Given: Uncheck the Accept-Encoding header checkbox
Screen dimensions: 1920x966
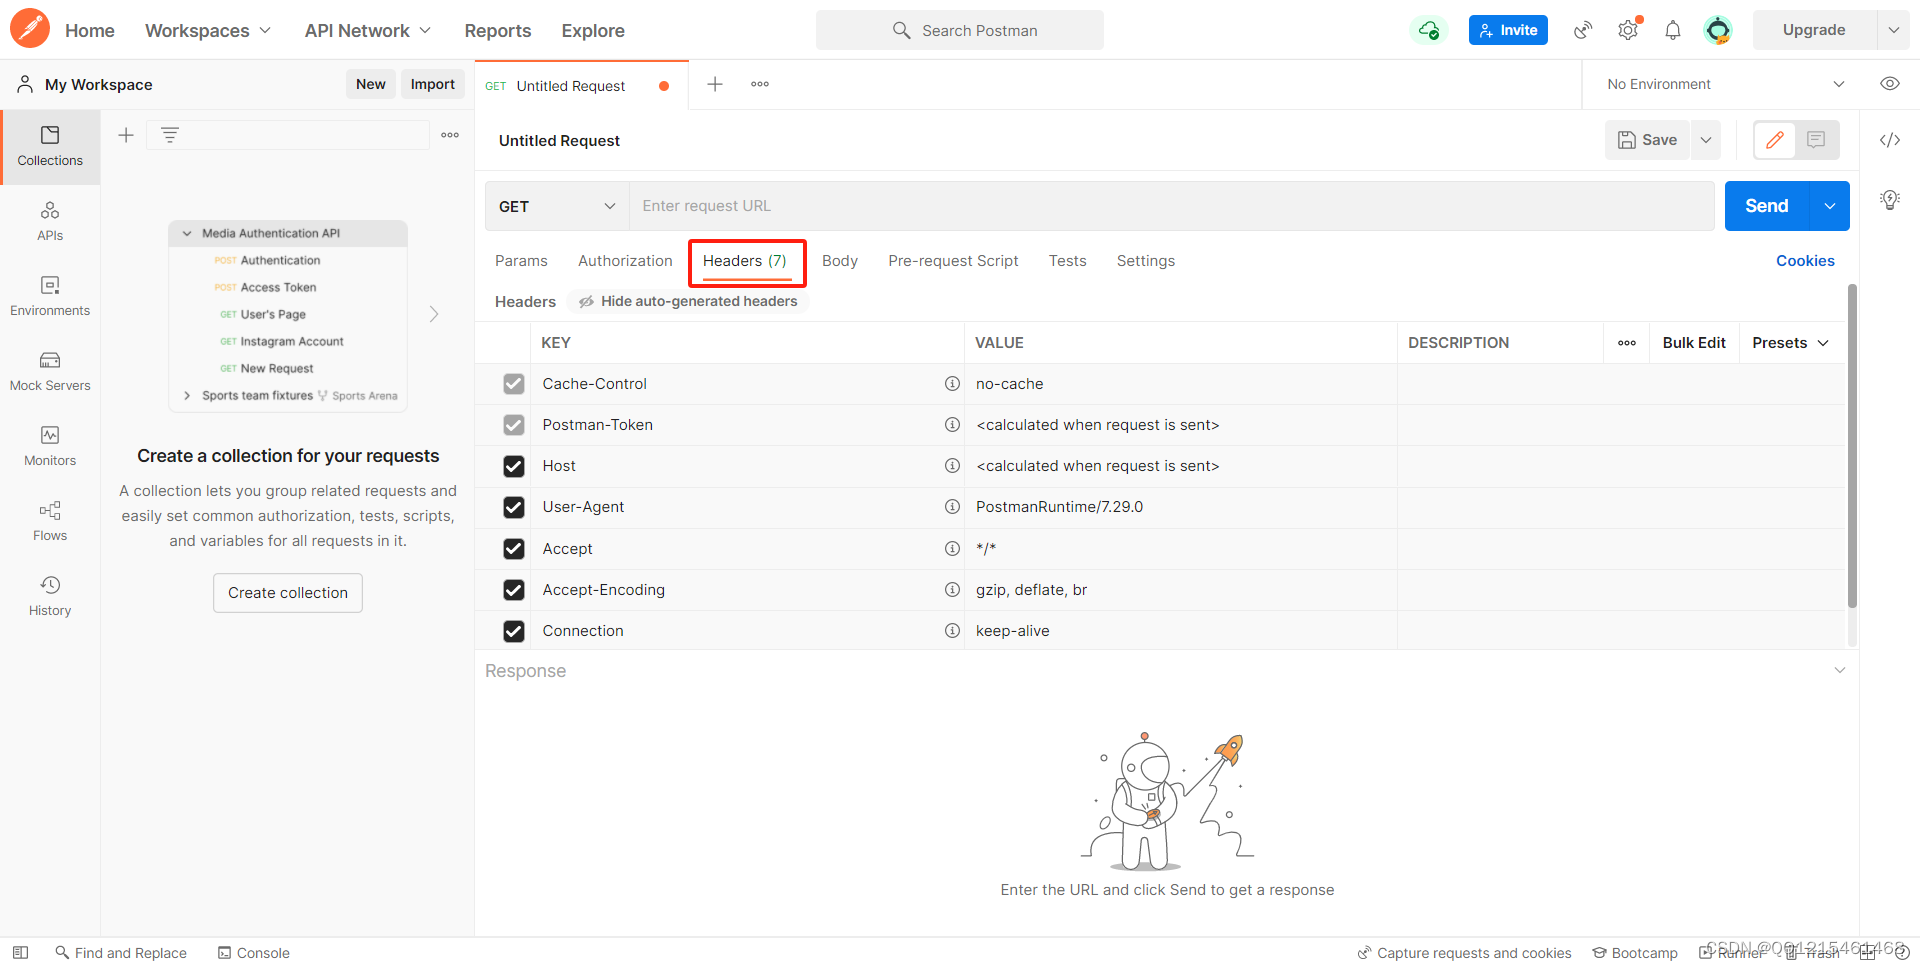Looking at the screenshot, I should tap(514, 590).
